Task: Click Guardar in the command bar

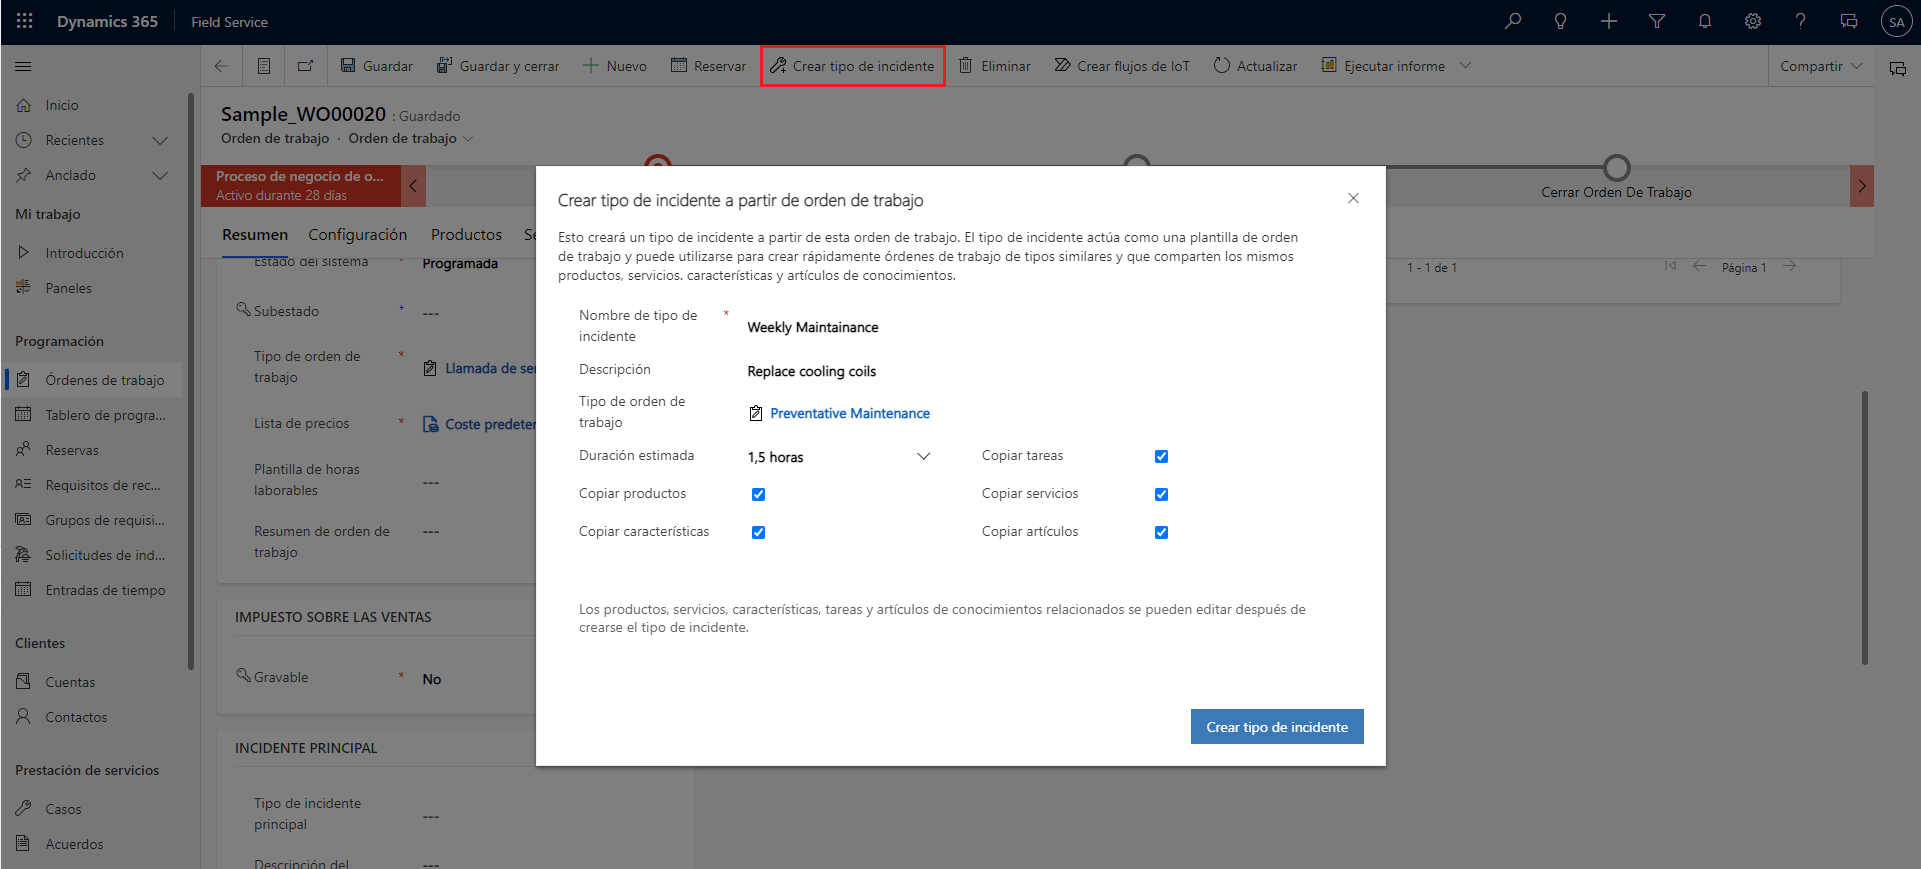Action: 376,66
